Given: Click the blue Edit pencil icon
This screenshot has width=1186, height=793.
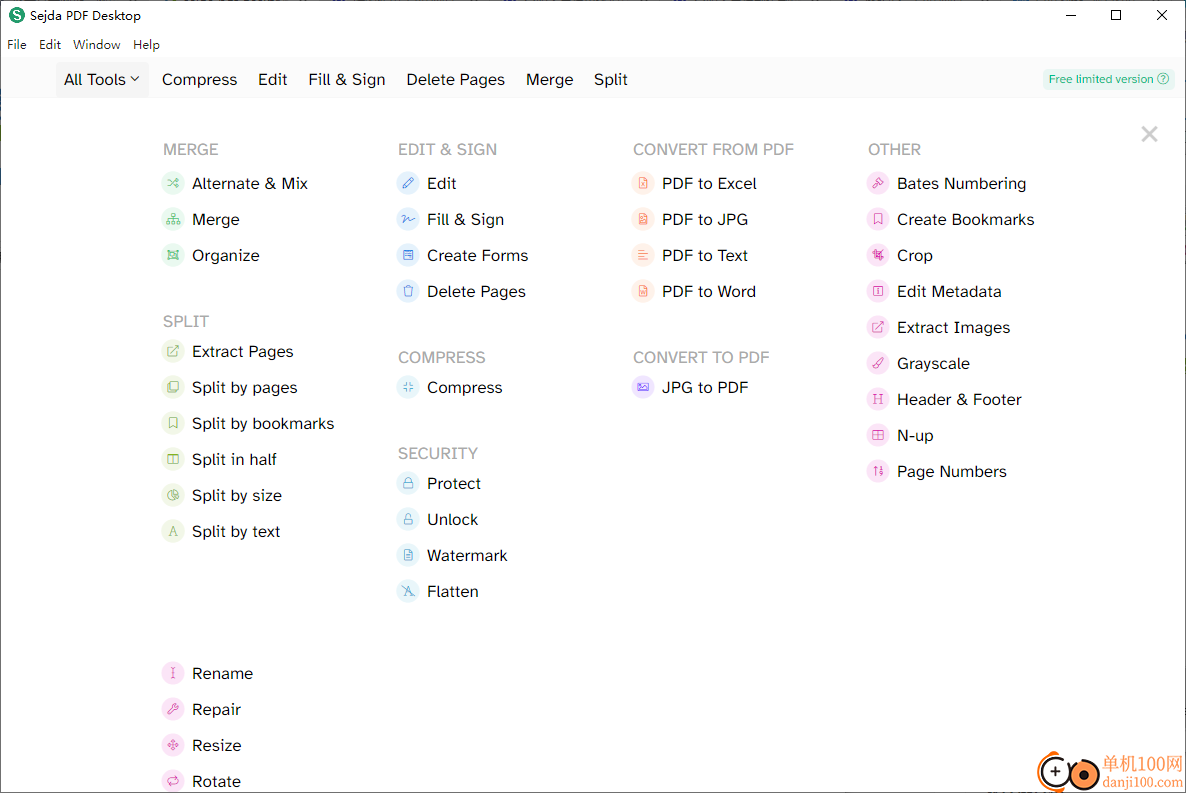Looking at the screenshot, I should point(408,183).
